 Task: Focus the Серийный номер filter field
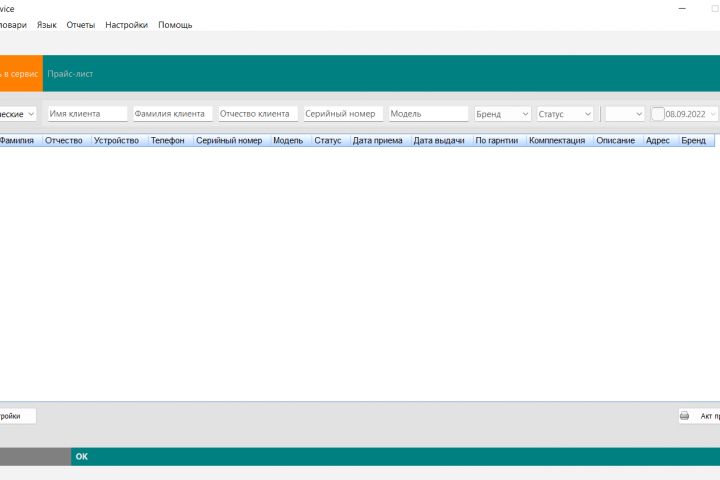343,113
